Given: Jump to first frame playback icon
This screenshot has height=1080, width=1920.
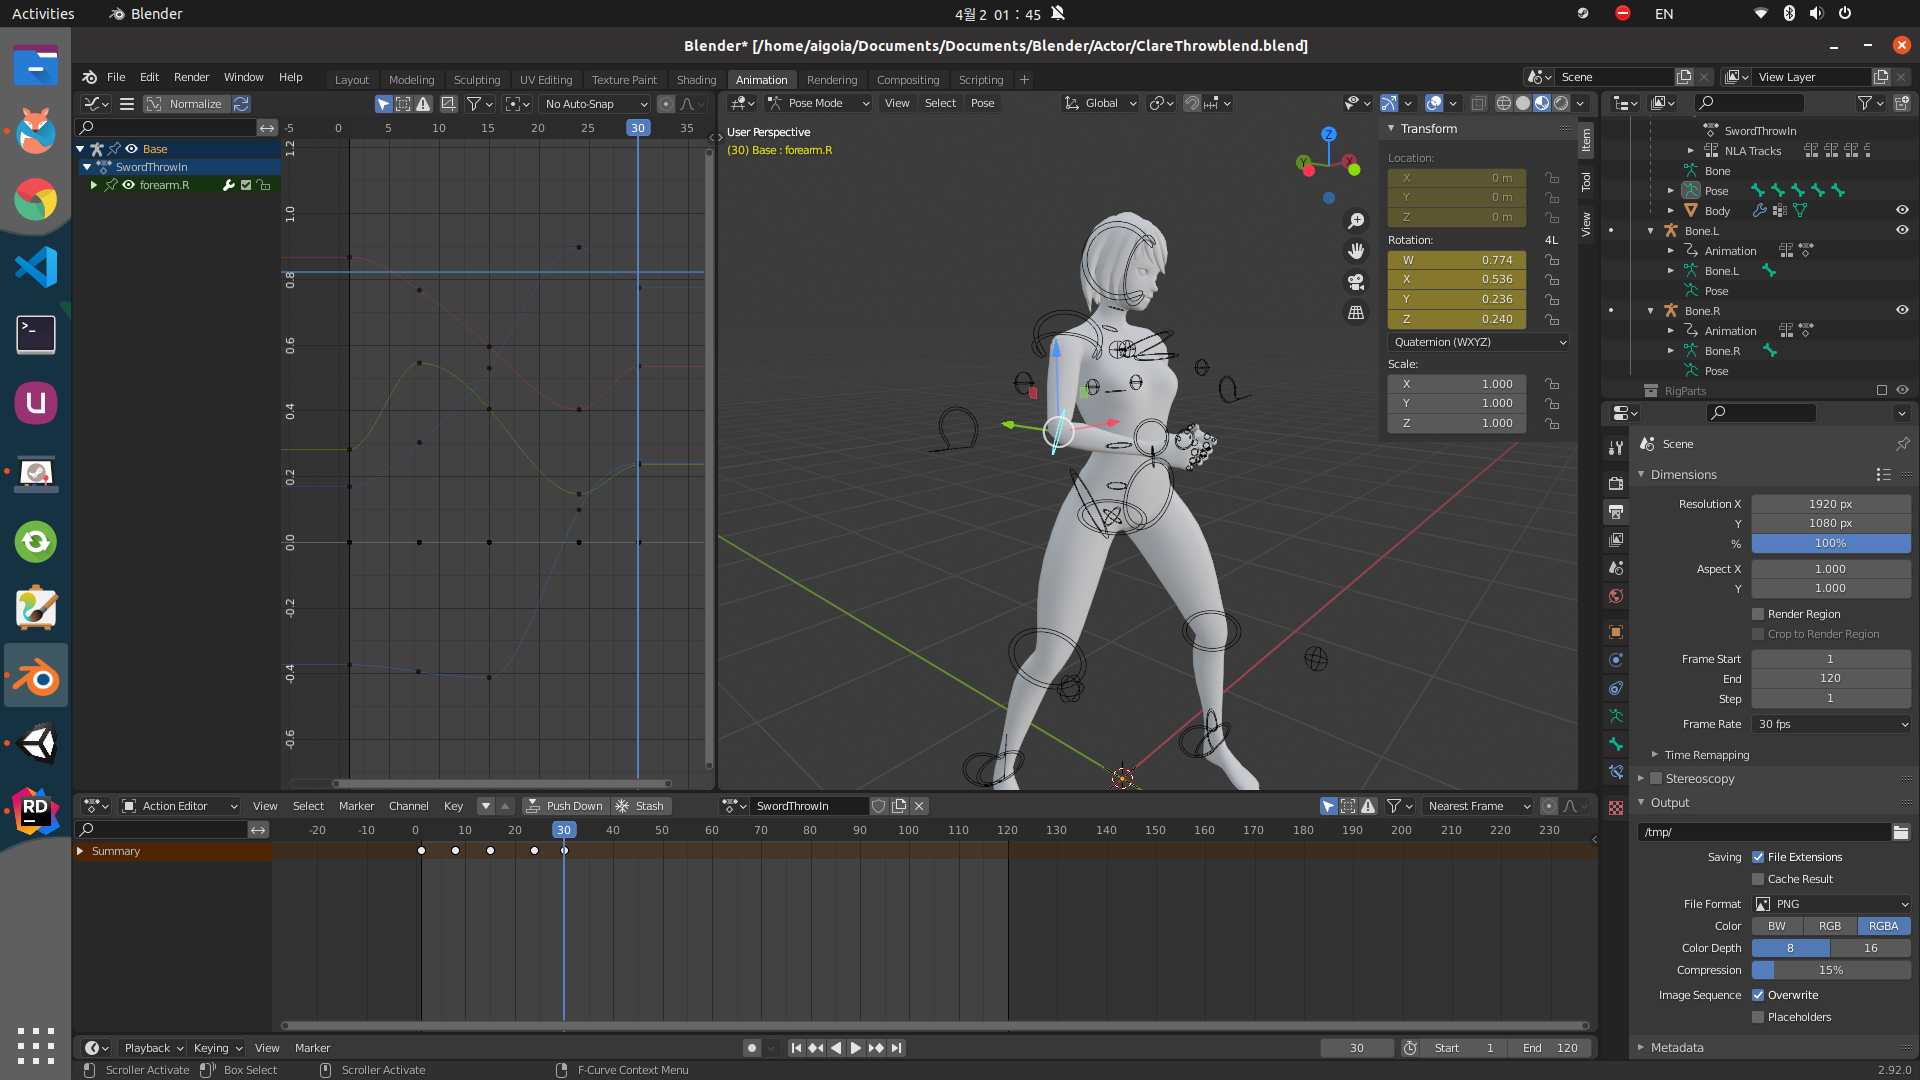Looking at the screenshot, I should 796,1048.
